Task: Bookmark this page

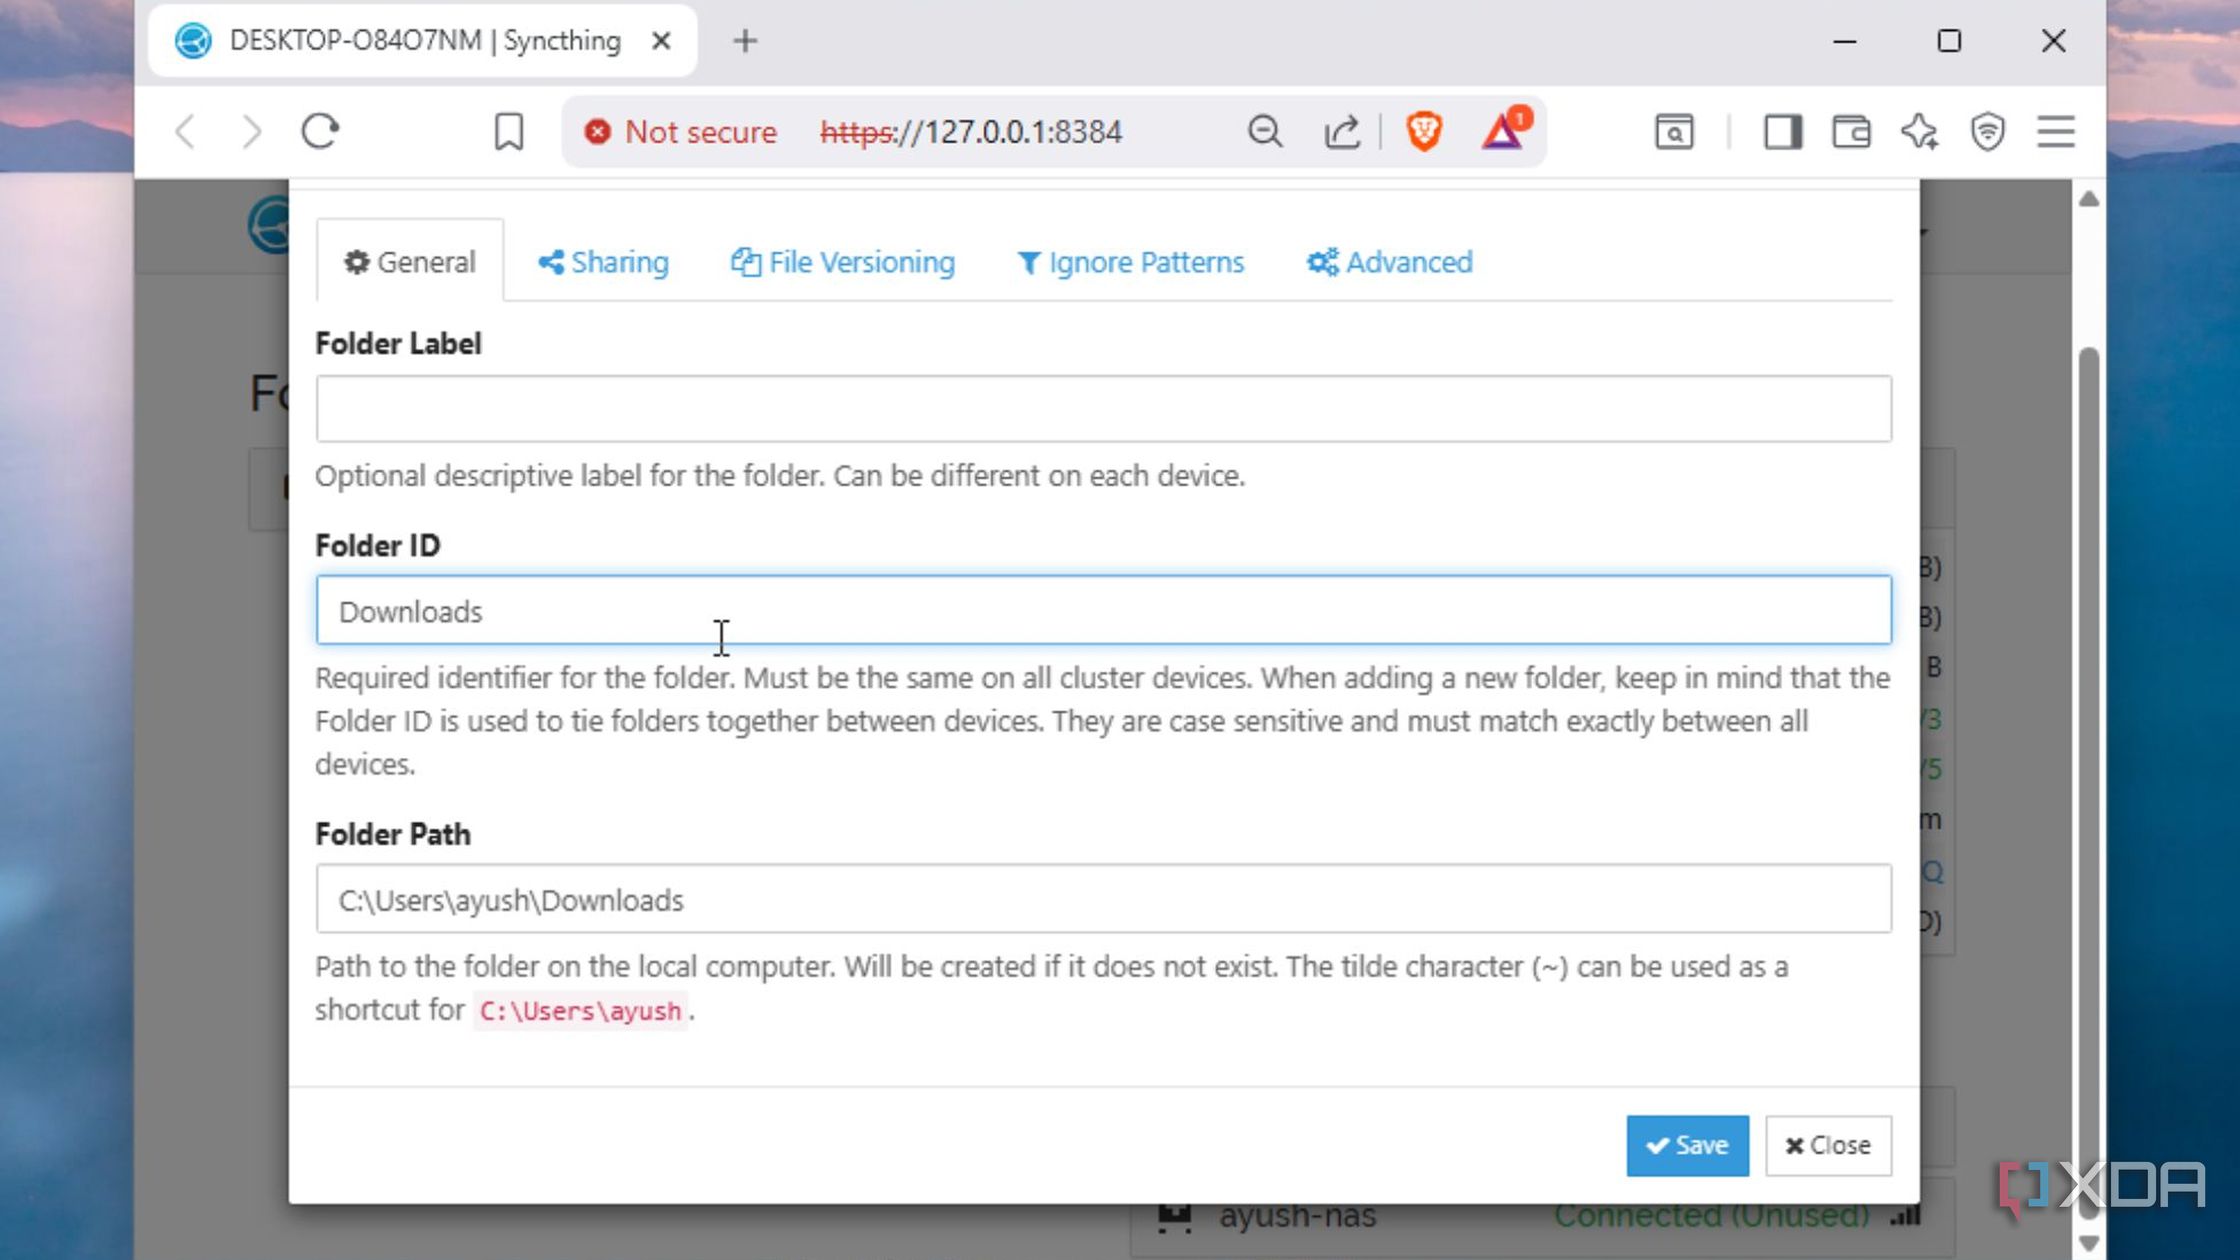Action: (509, 131)
